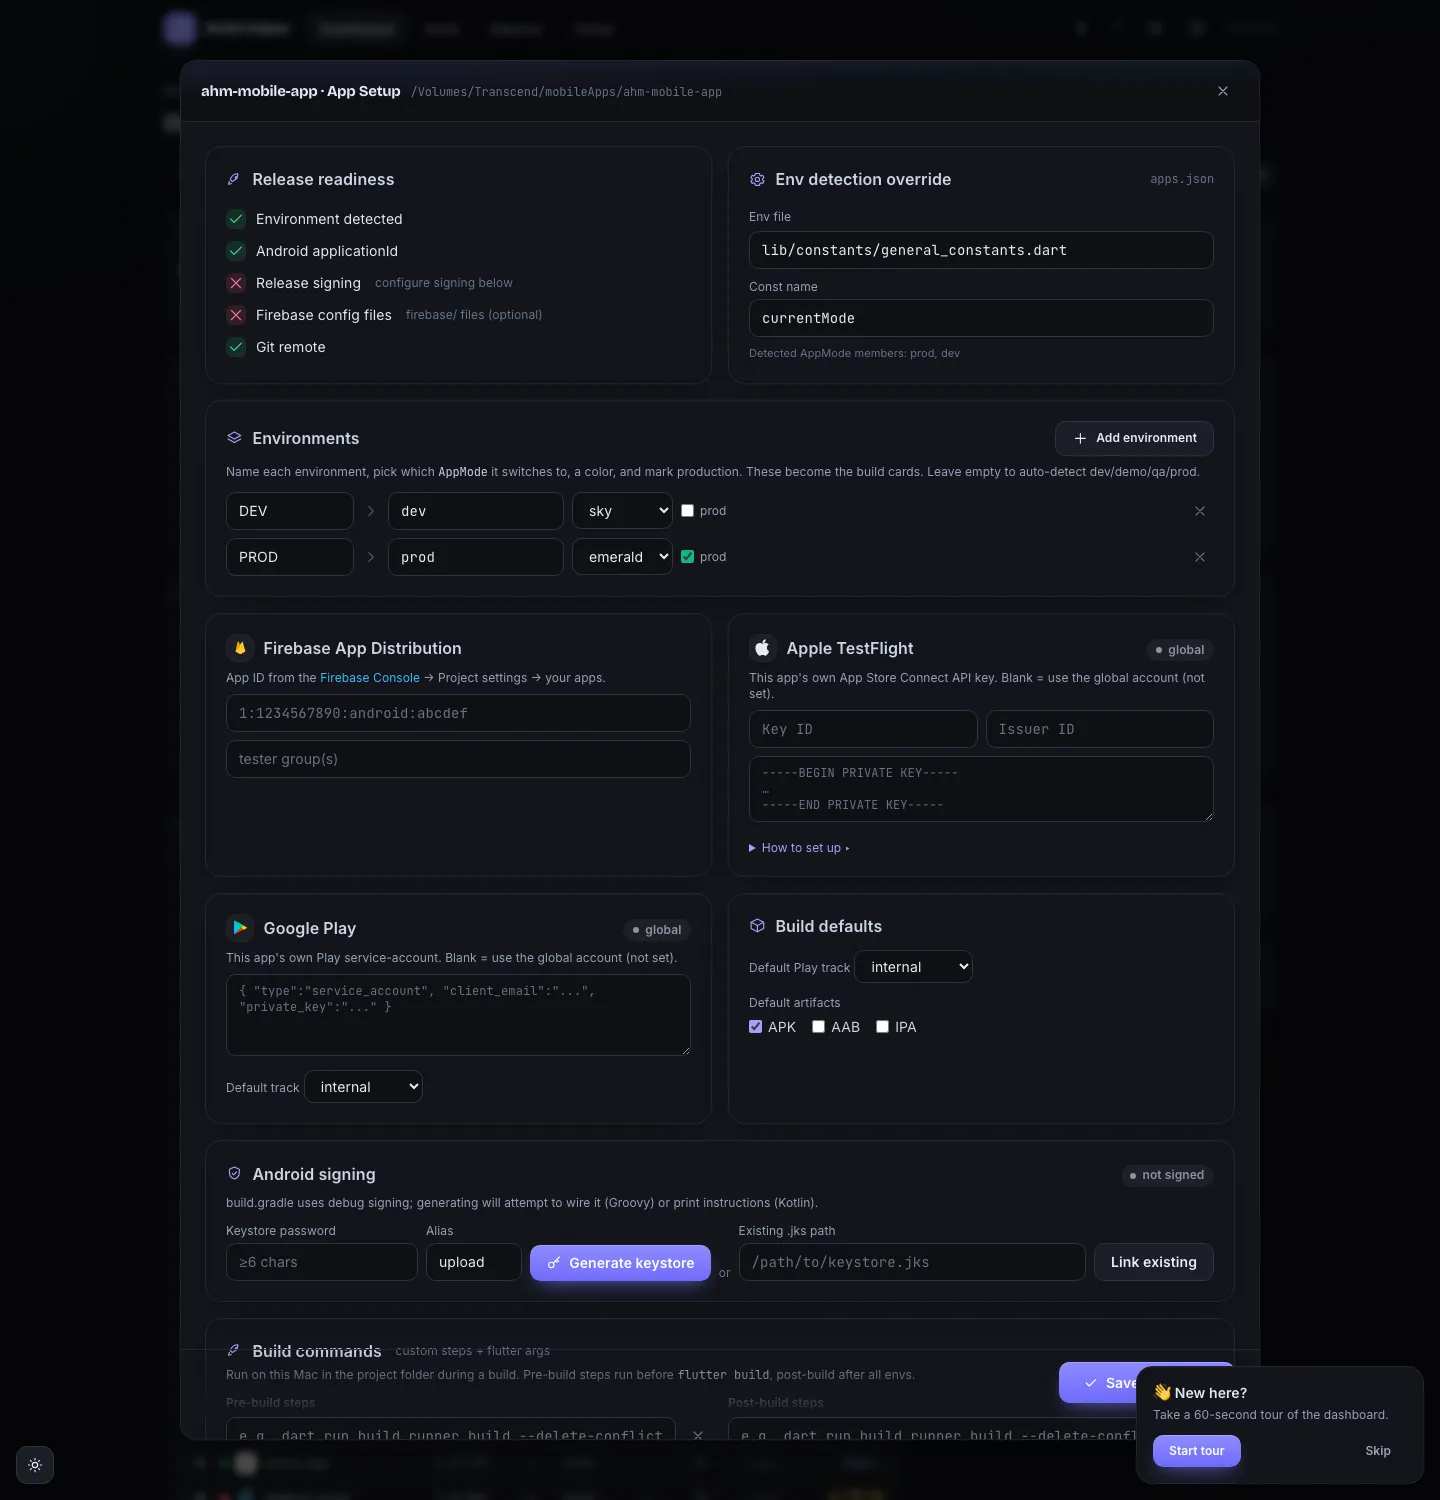Viewport: 1440px width, 1500px height.
Task: Expand the How to set up section
Action: click(x=799, y=848)
